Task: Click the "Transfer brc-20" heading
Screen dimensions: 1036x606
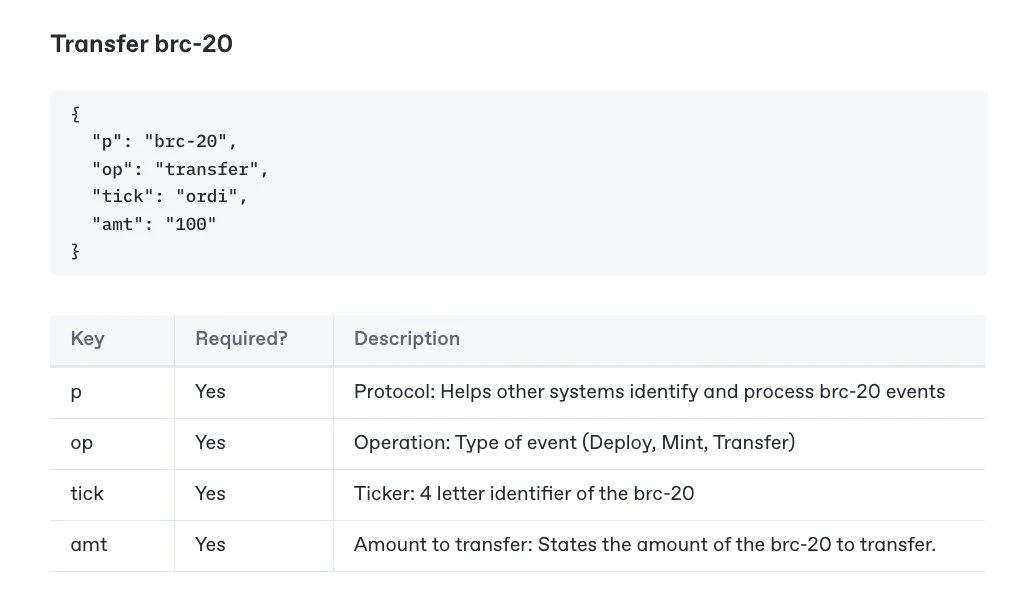Action: (x=141, y=45)
